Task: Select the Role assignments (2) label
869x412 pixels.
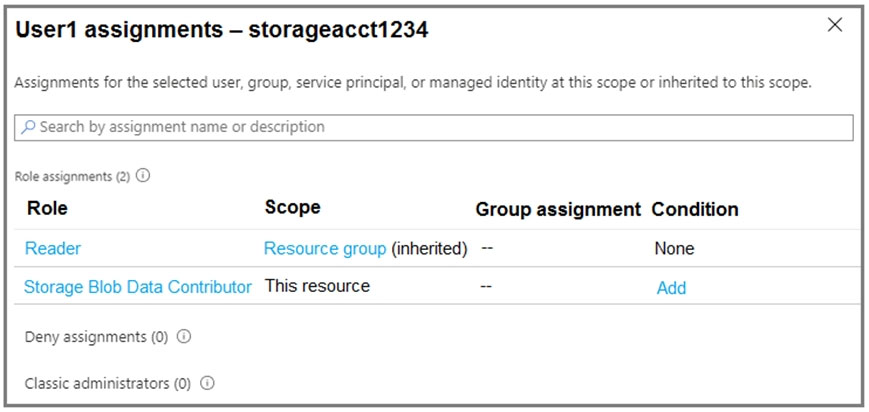Action: point(72,176)
